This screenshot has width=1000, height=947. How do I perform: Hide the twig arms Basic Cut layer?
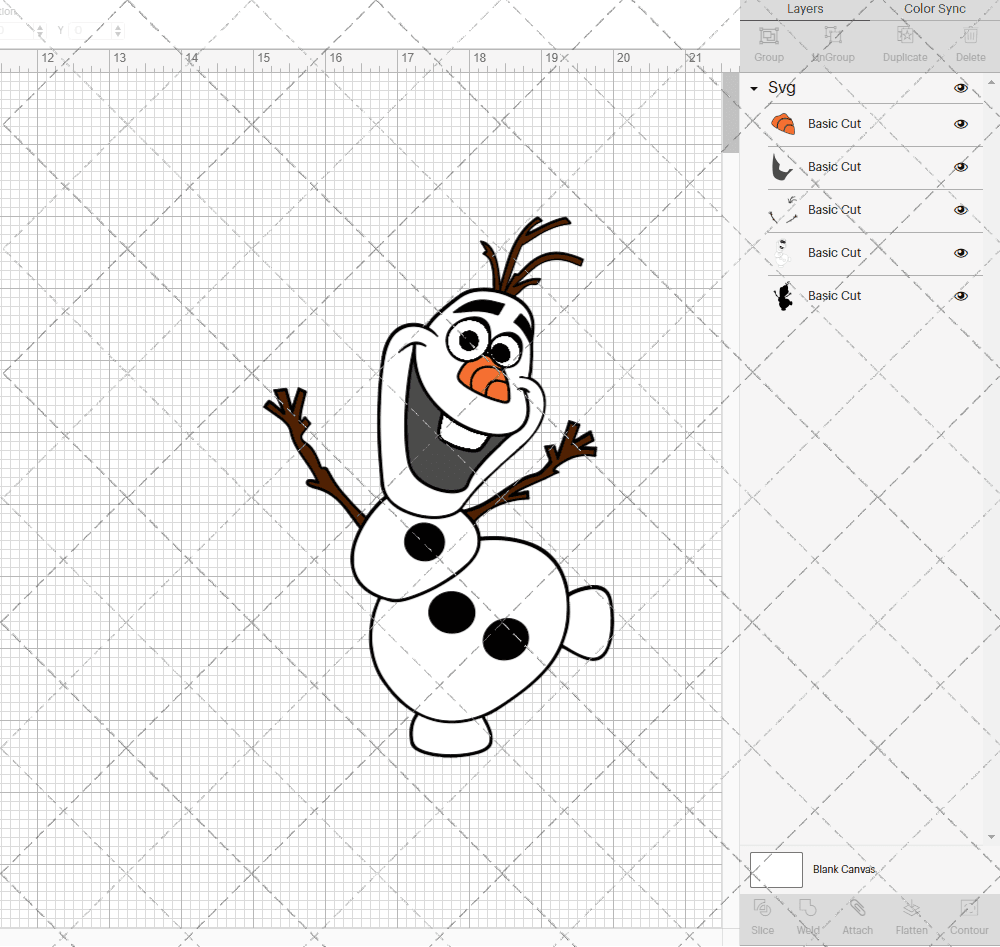pyautogui.click(x=960, y=210)
